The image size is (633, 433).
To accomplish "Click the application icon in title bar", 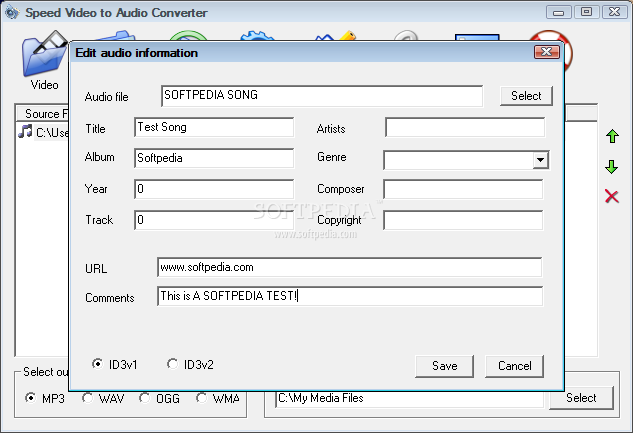I will click(x=12, y=12).
